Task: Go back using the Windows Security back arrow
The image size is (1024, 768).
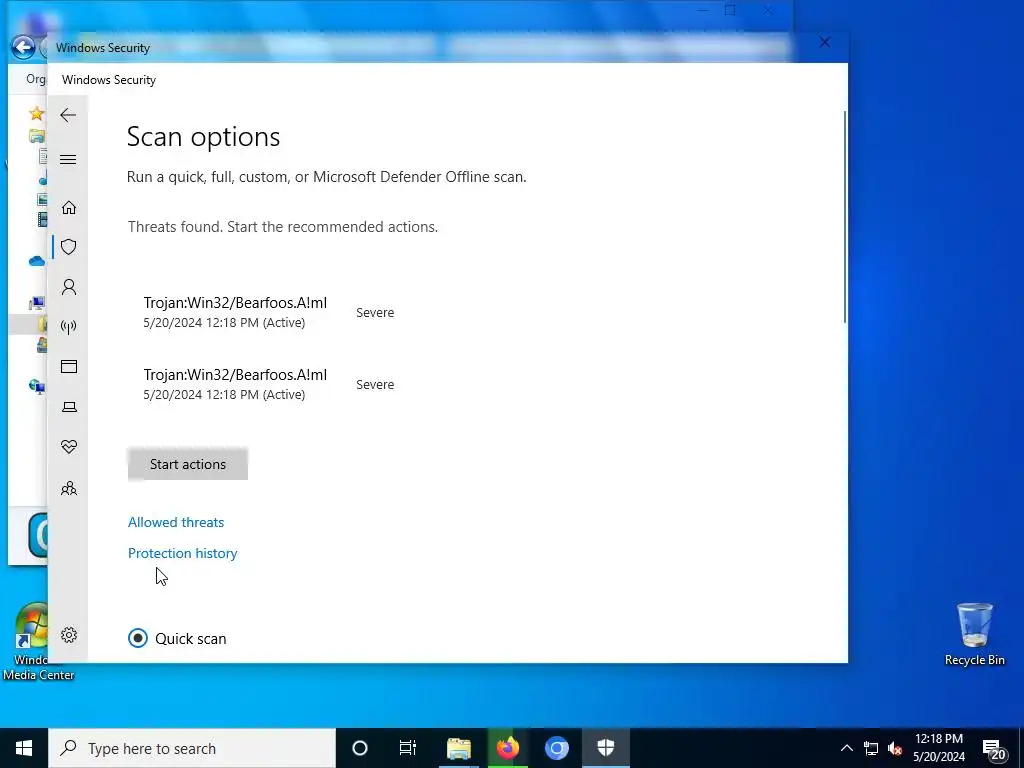Action: 68,115
